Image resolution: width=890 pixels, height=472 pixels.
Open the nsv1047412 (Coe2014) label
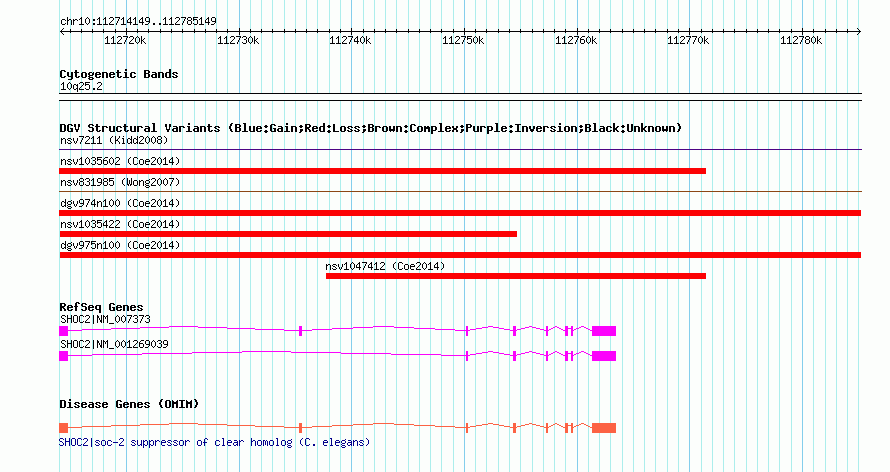point(385,266)
